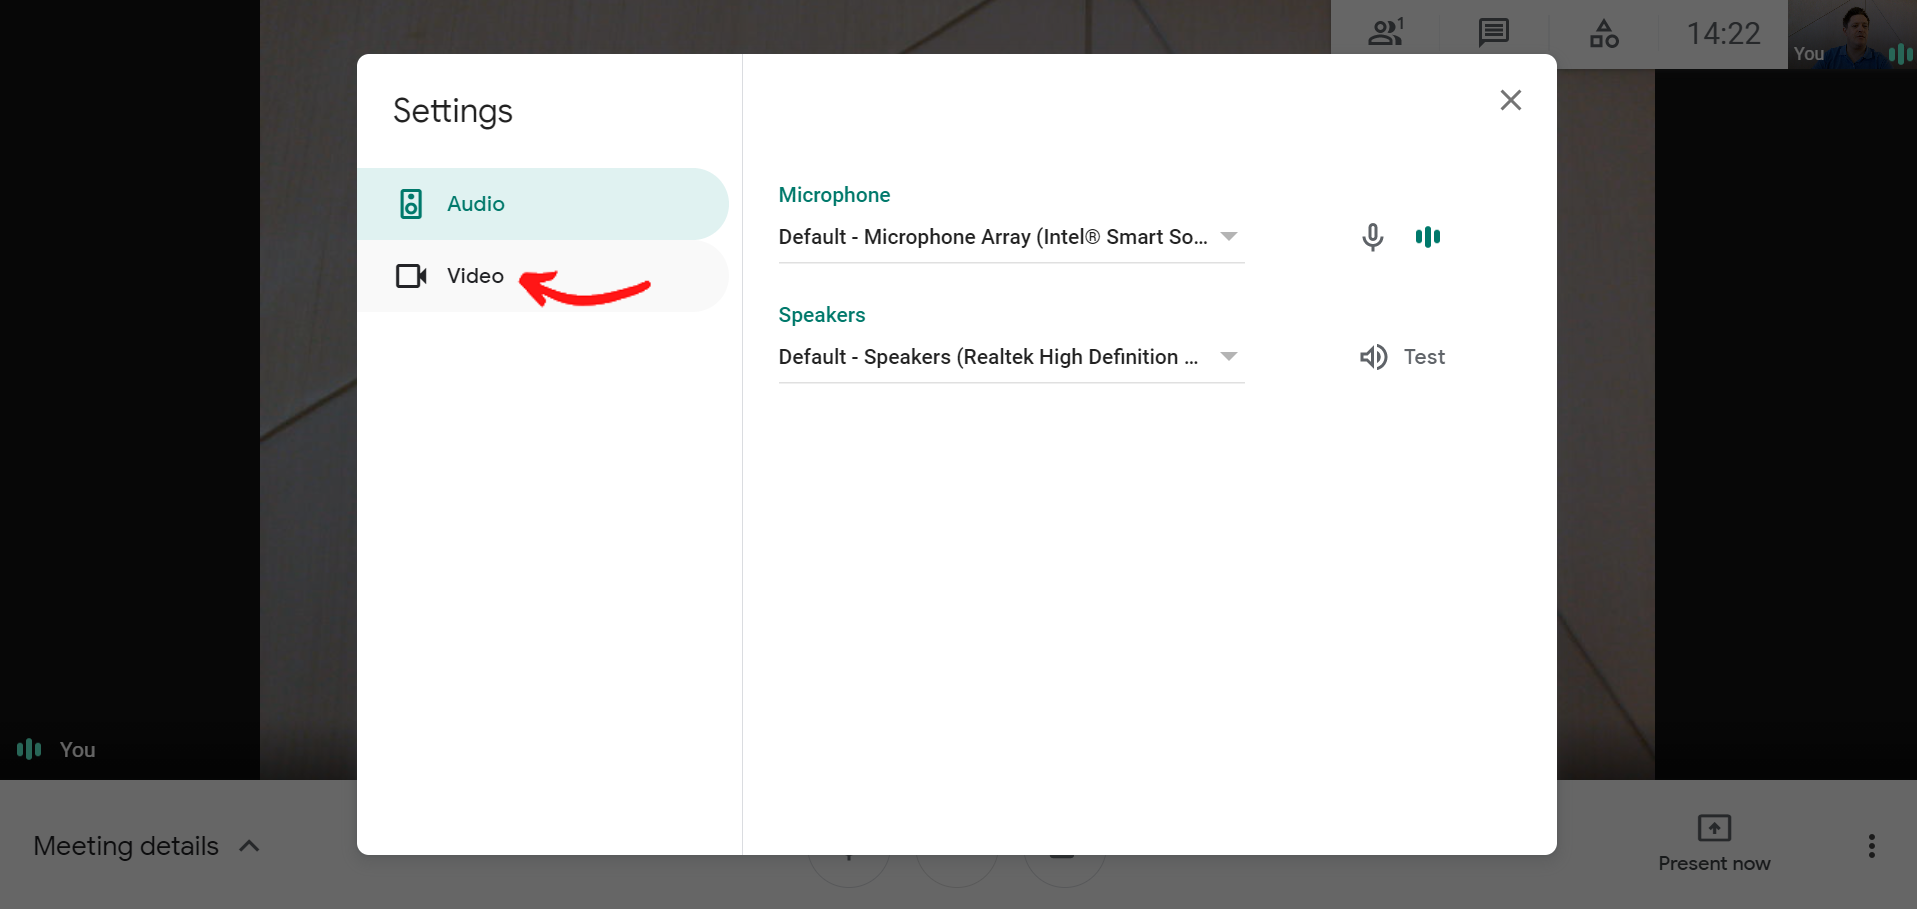Open the three-dot more options menu
The width and height of the screenshot is (1917, 909).
click(x=1871, y=846)
